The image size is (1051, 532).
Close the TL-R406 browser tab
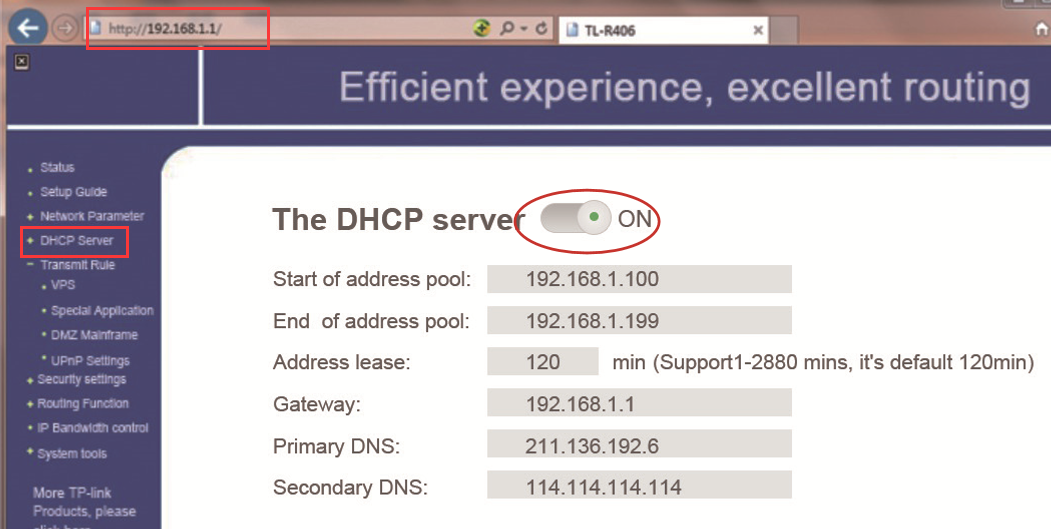click(758, 30)
